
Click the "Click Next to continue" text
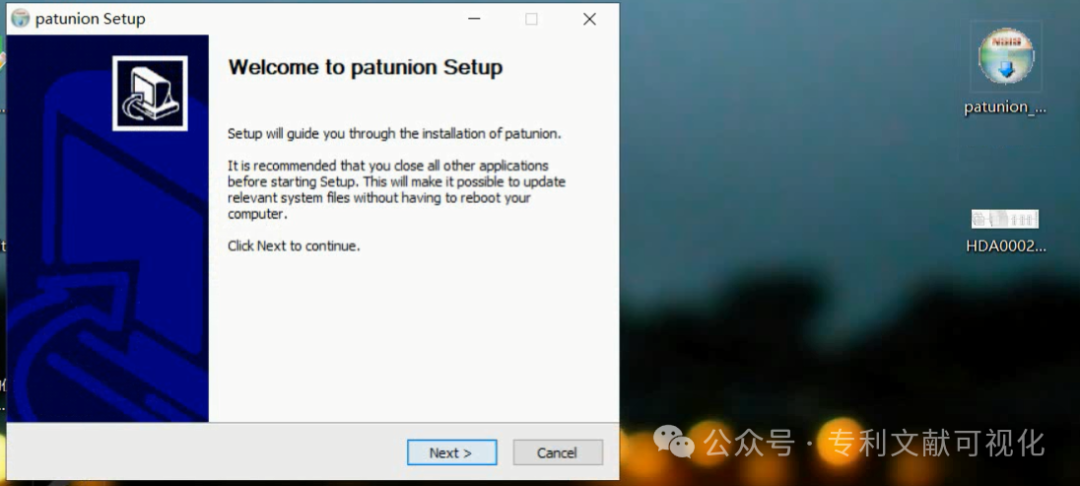[293, 246]
